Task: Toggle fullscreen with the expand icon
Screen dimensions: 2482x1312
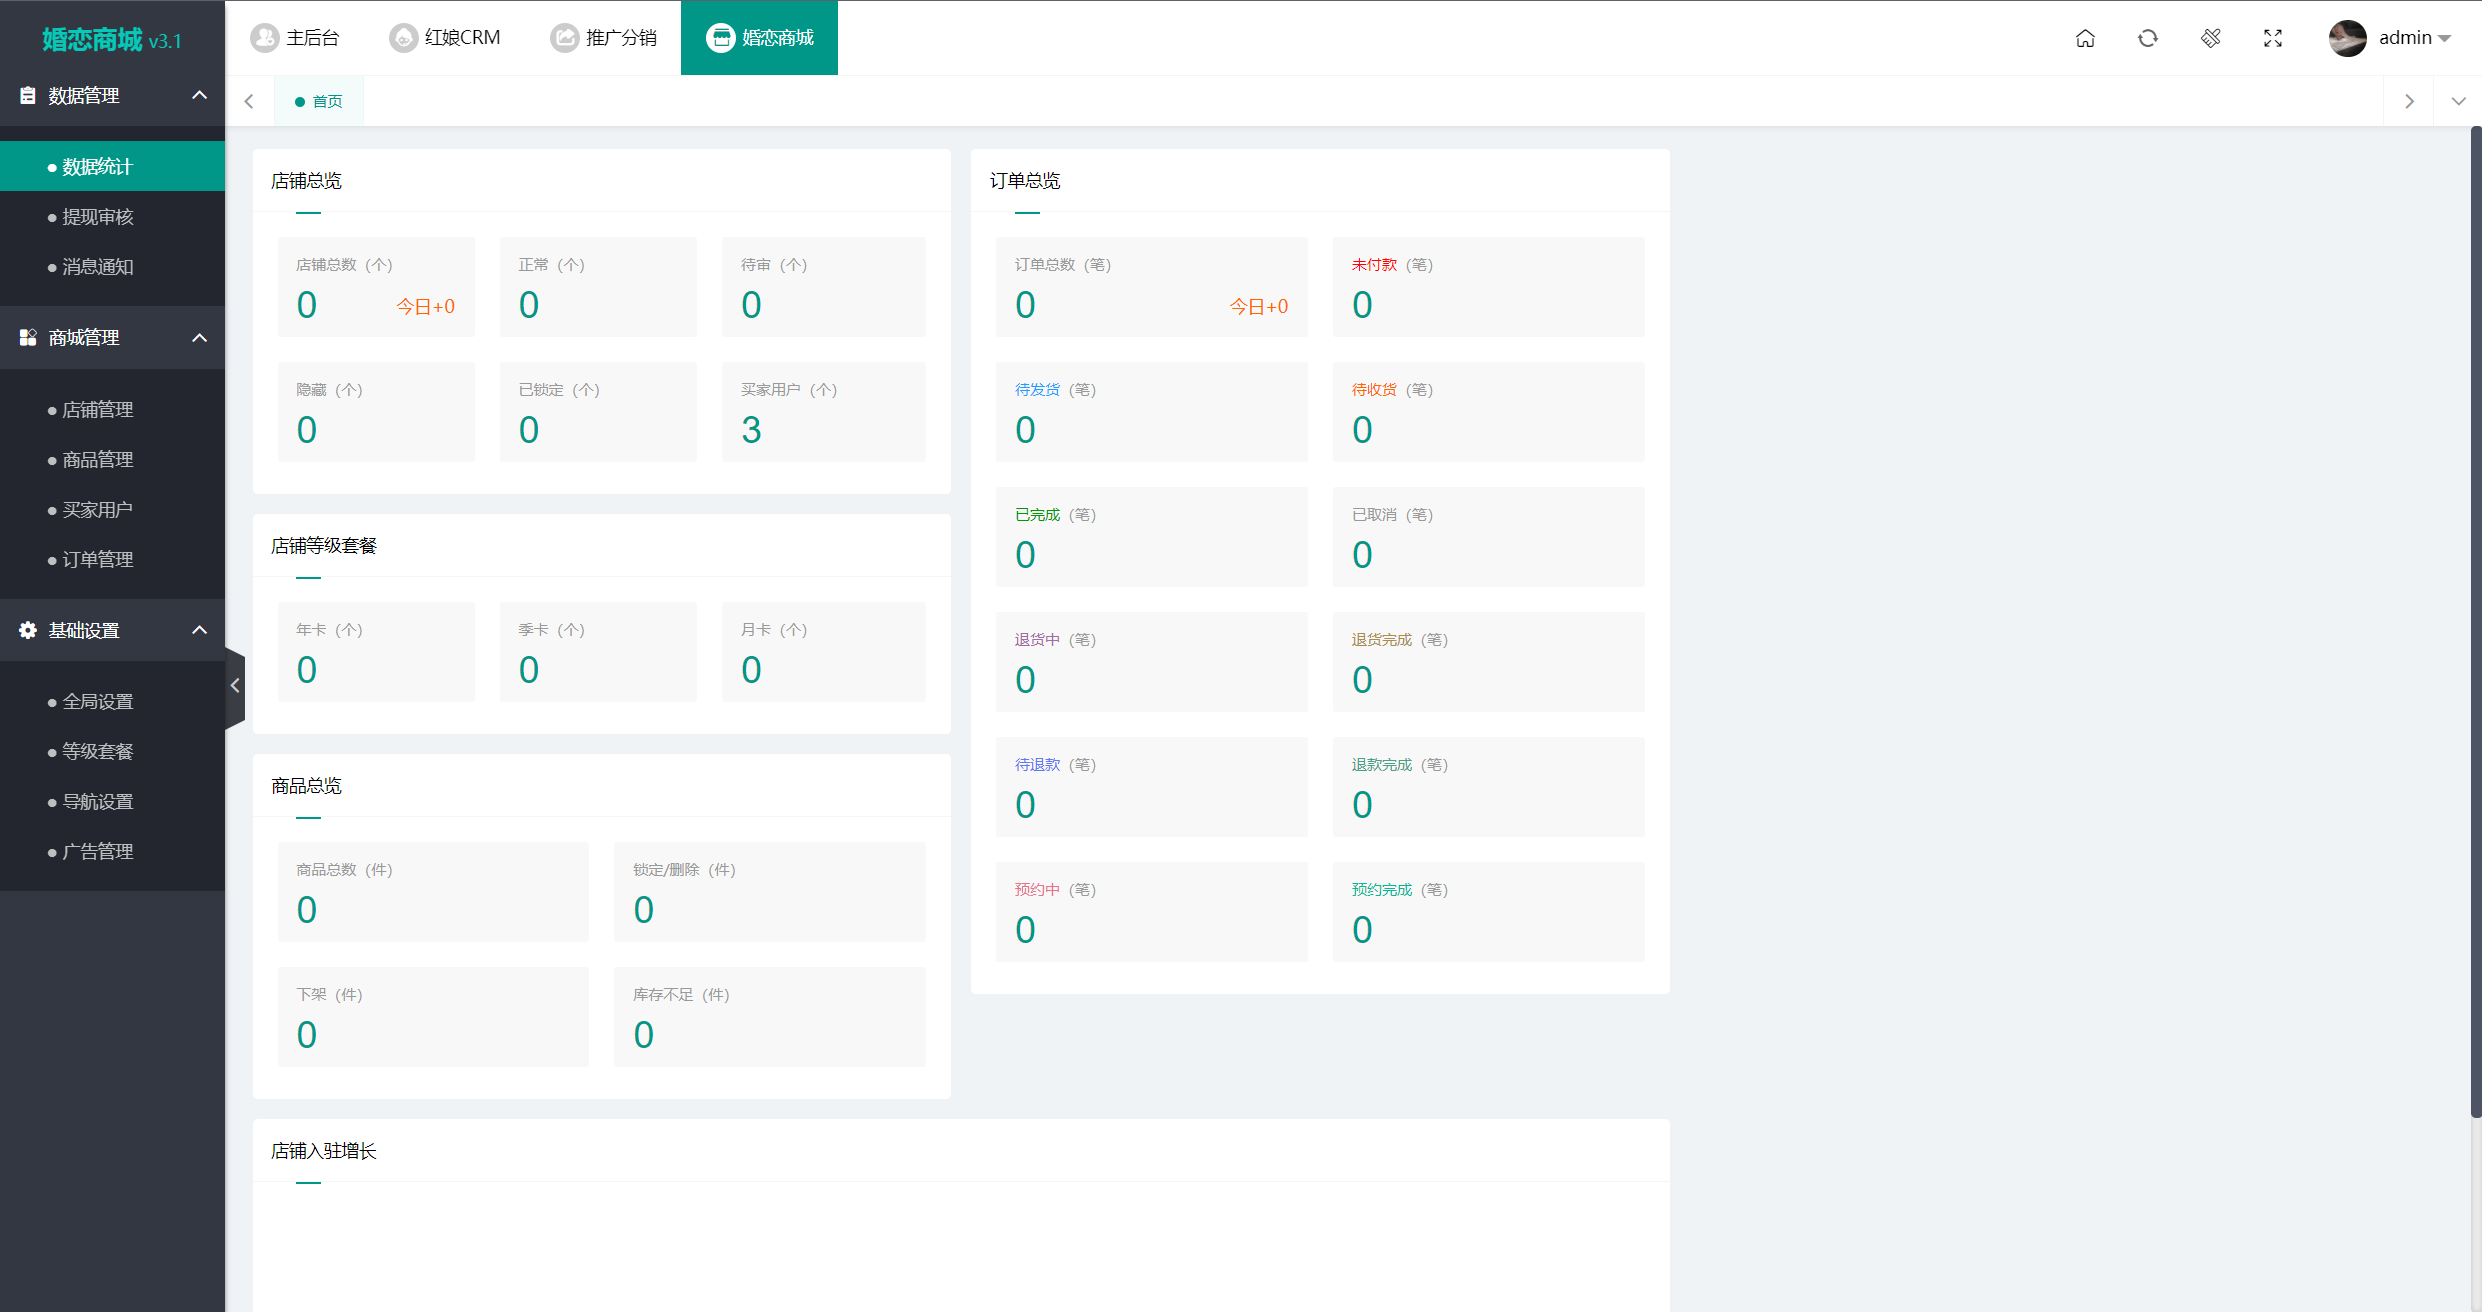Action: 2273,38
